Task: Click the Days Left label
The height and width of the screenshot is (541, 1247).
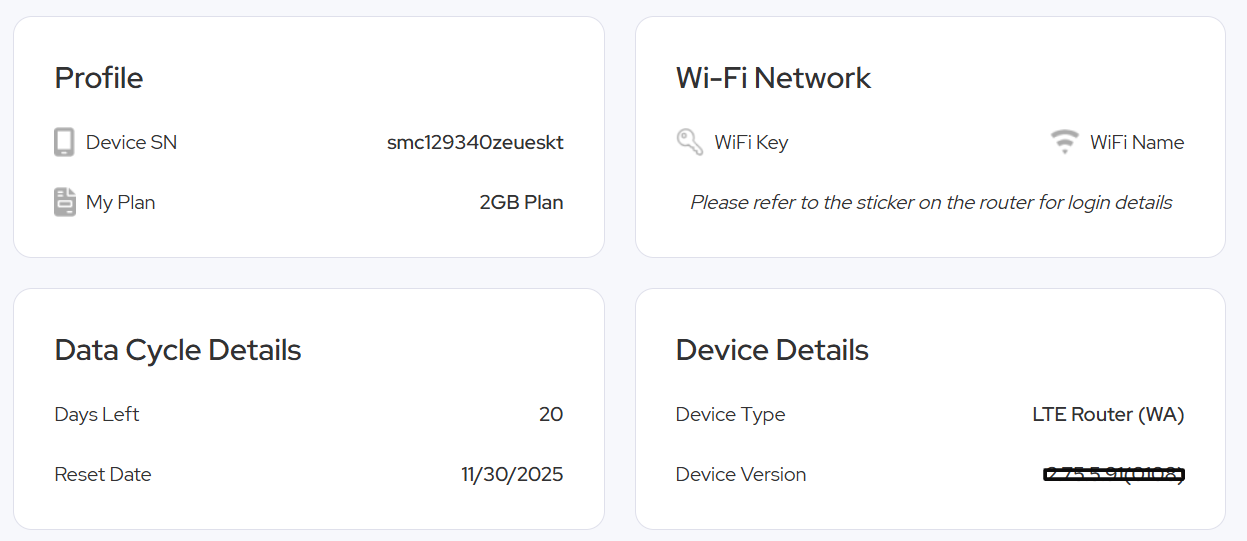Action: point(97,414)
